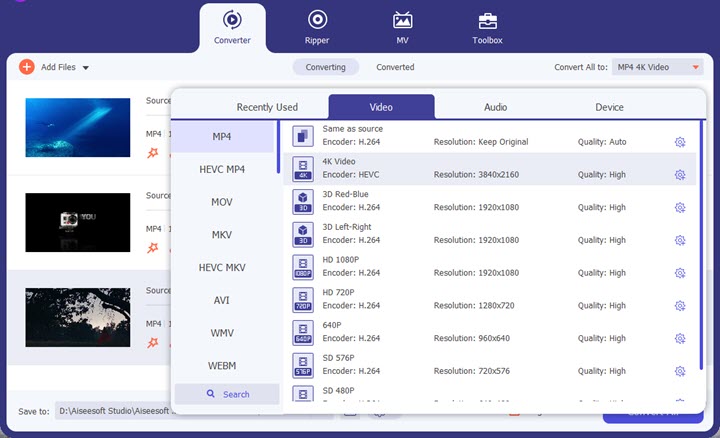Expand the Add Files dropdown arrow
The width and height of the screenshot is (720, 438).
pyautogui.click(x=86, y=68)
